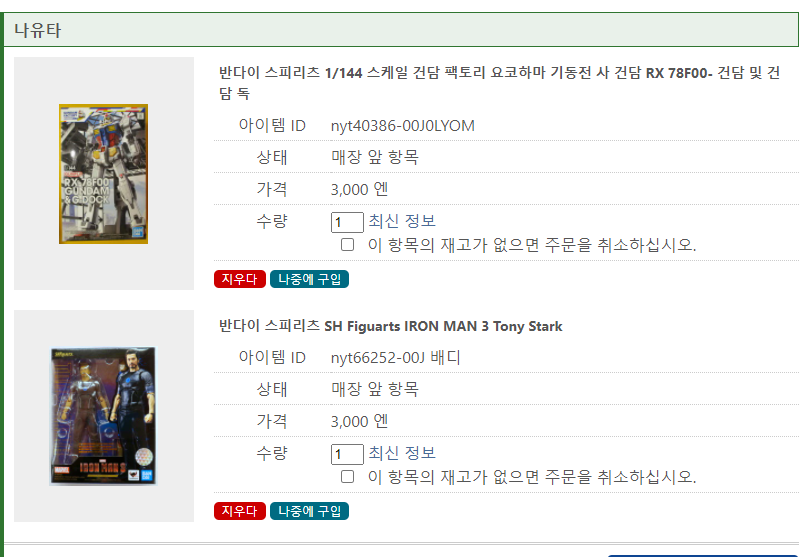
Task: Click 최신 정보 next to the Iron Man quantity
Action: coord(402,453)
